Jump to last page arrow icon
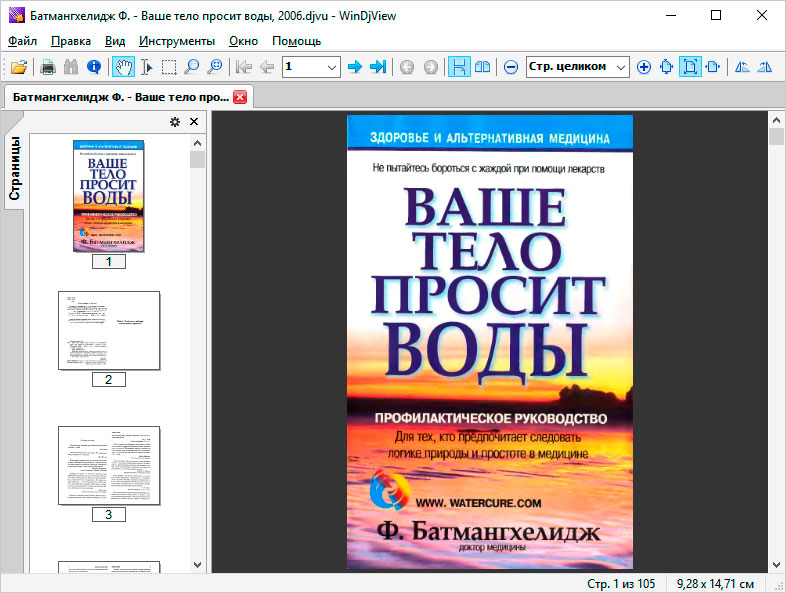 pos(377,67)
